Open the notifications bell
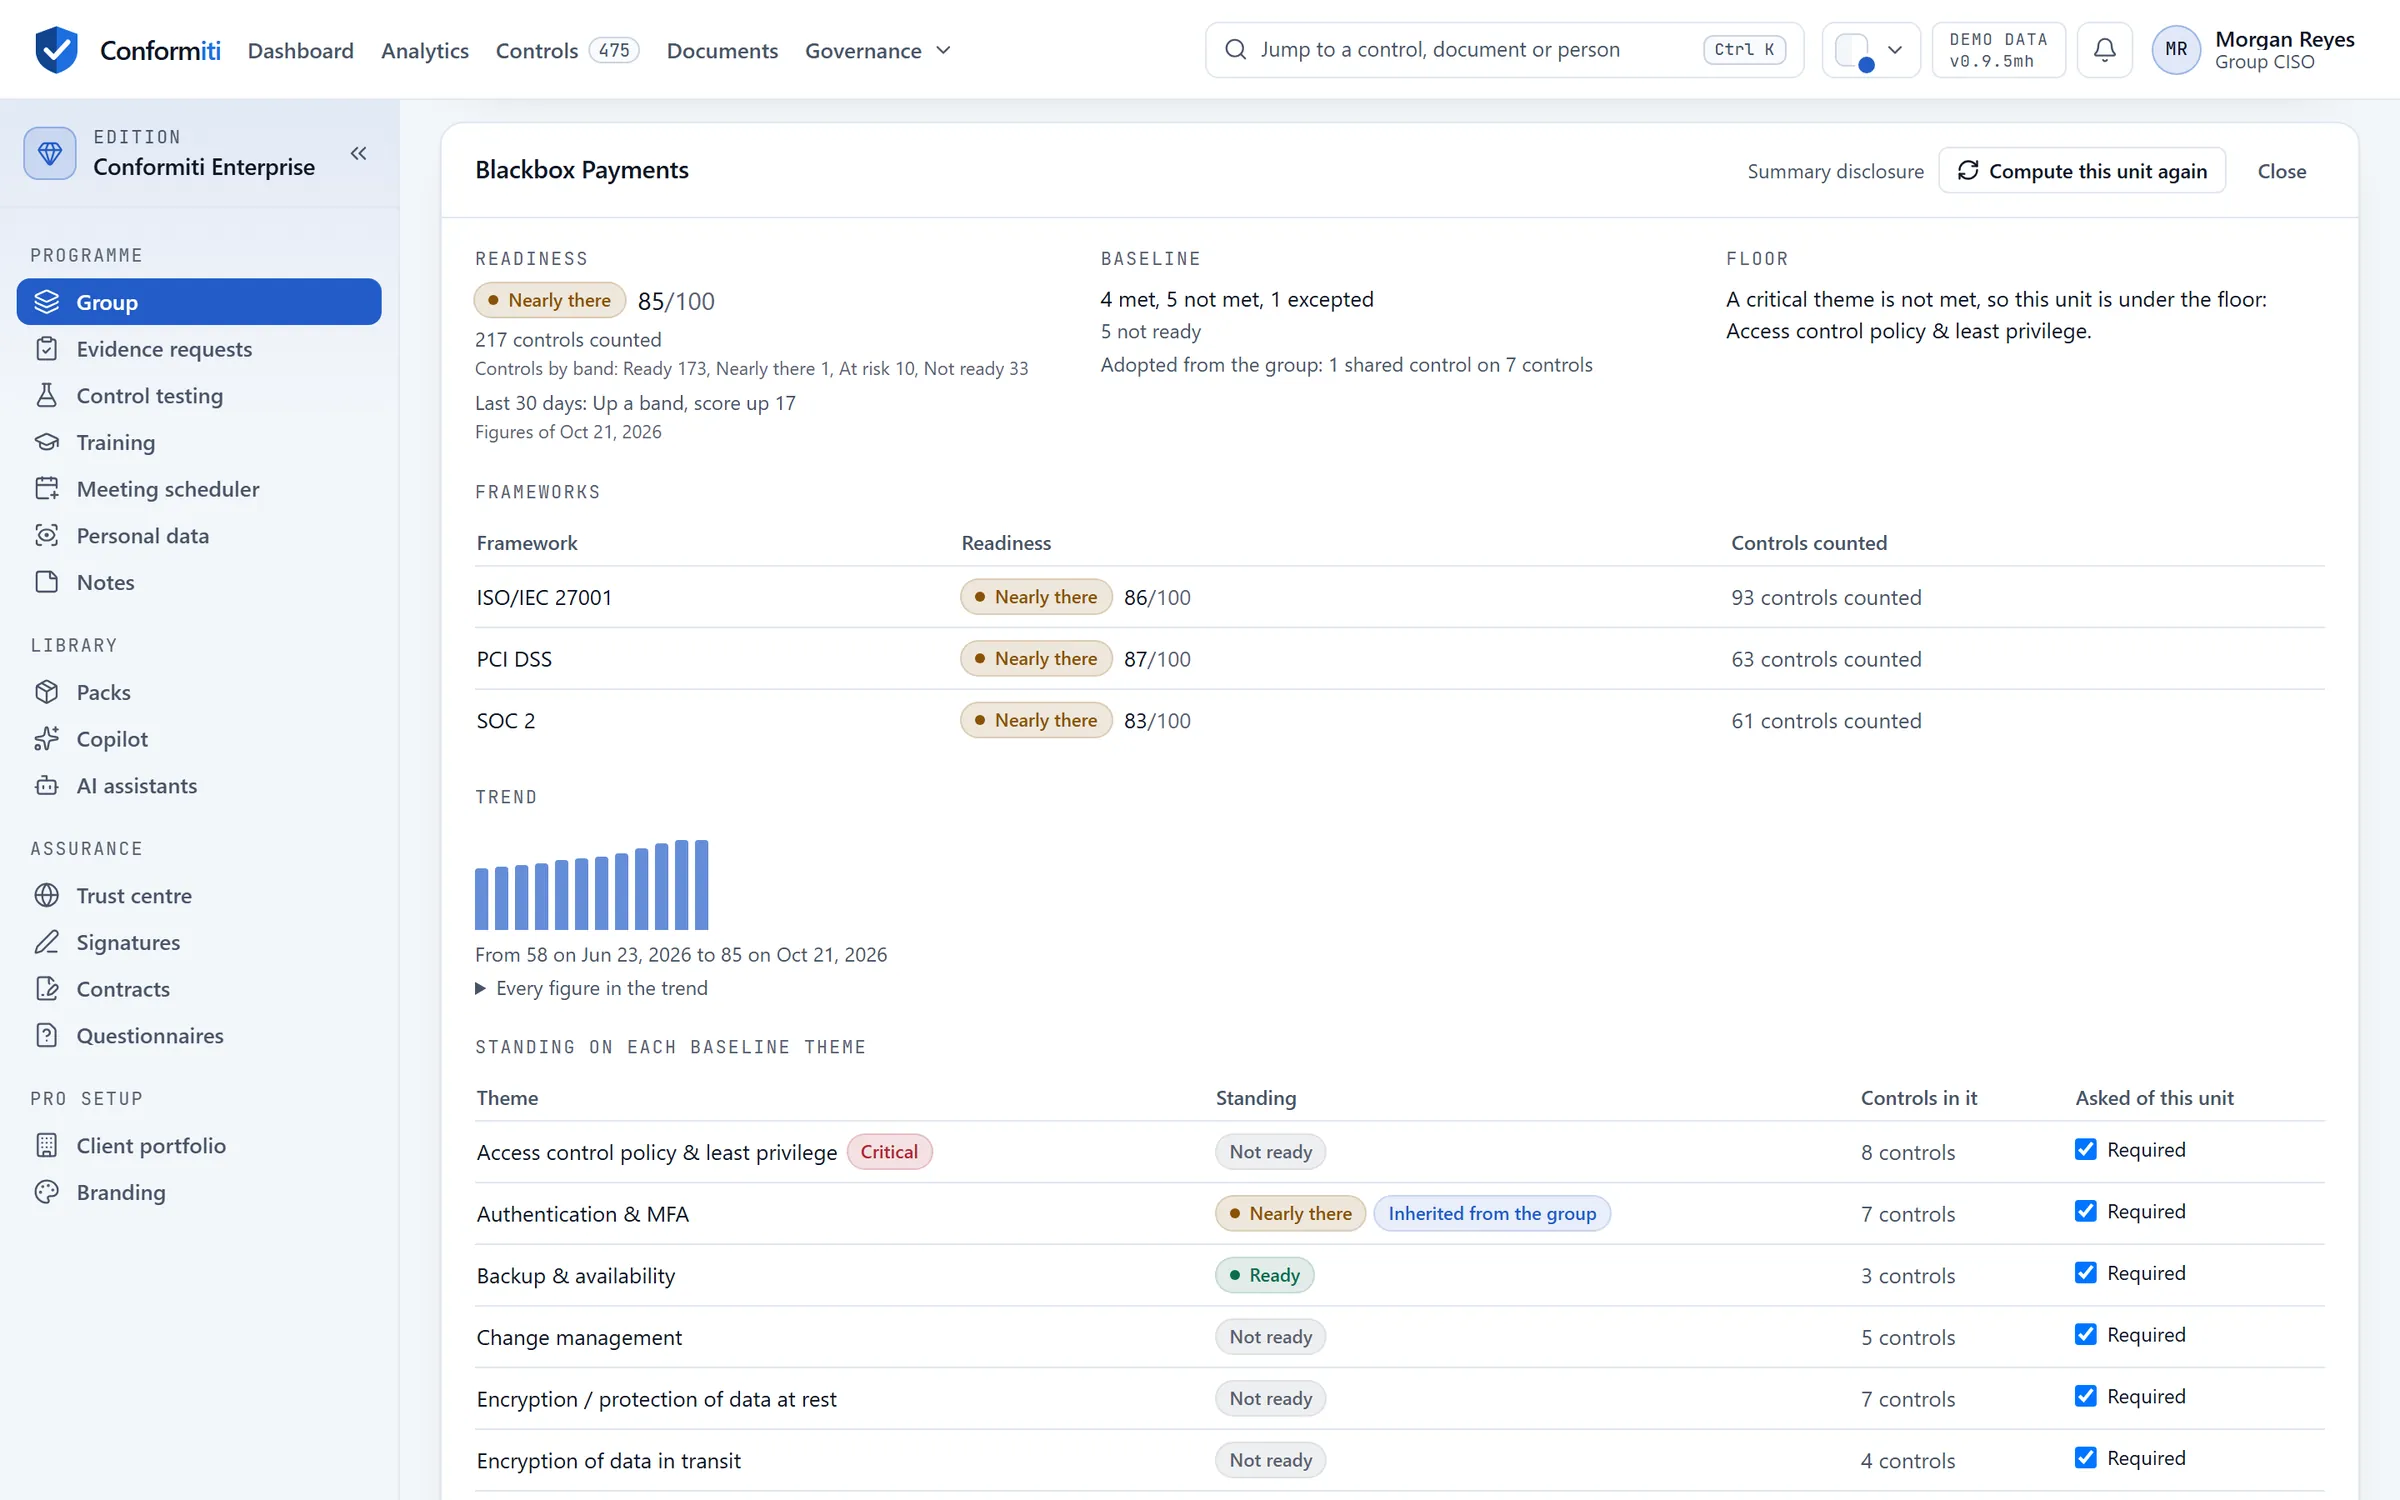 point(2104,49)
